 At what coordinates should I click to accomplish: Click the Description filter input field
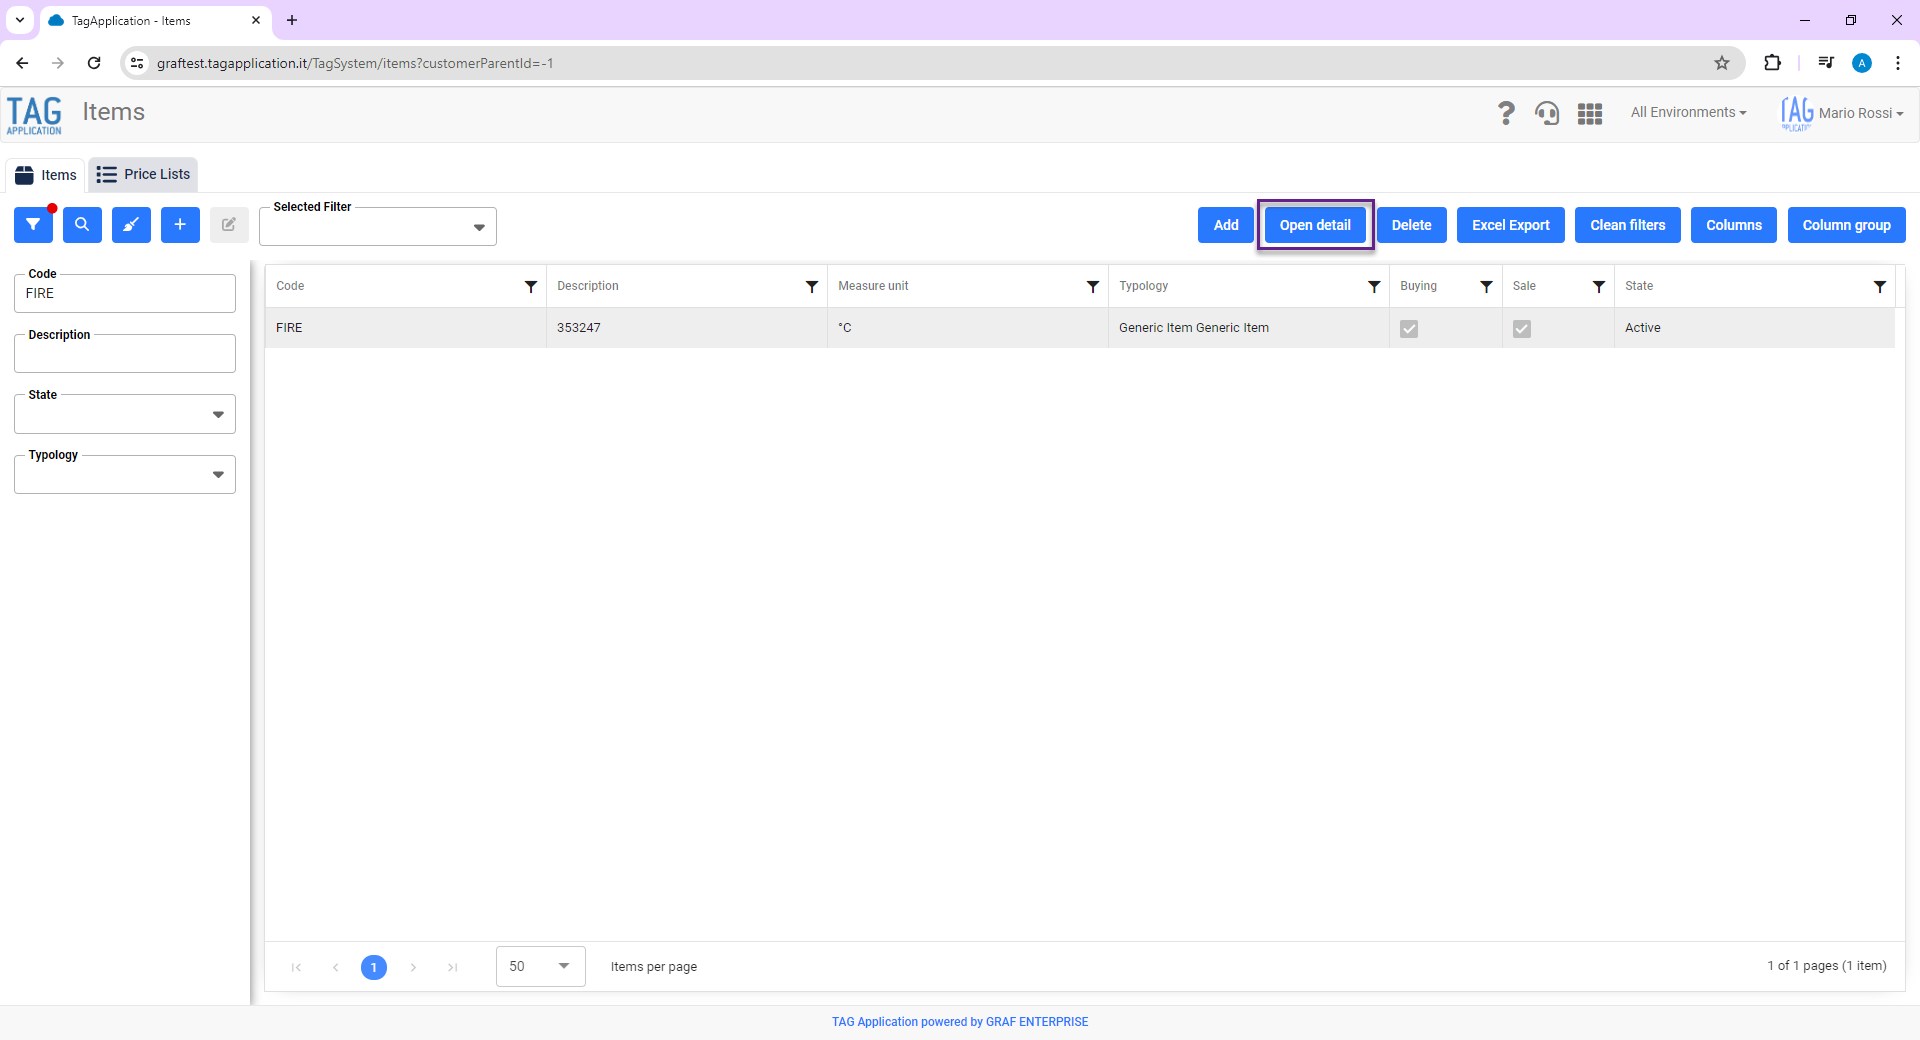125,353
